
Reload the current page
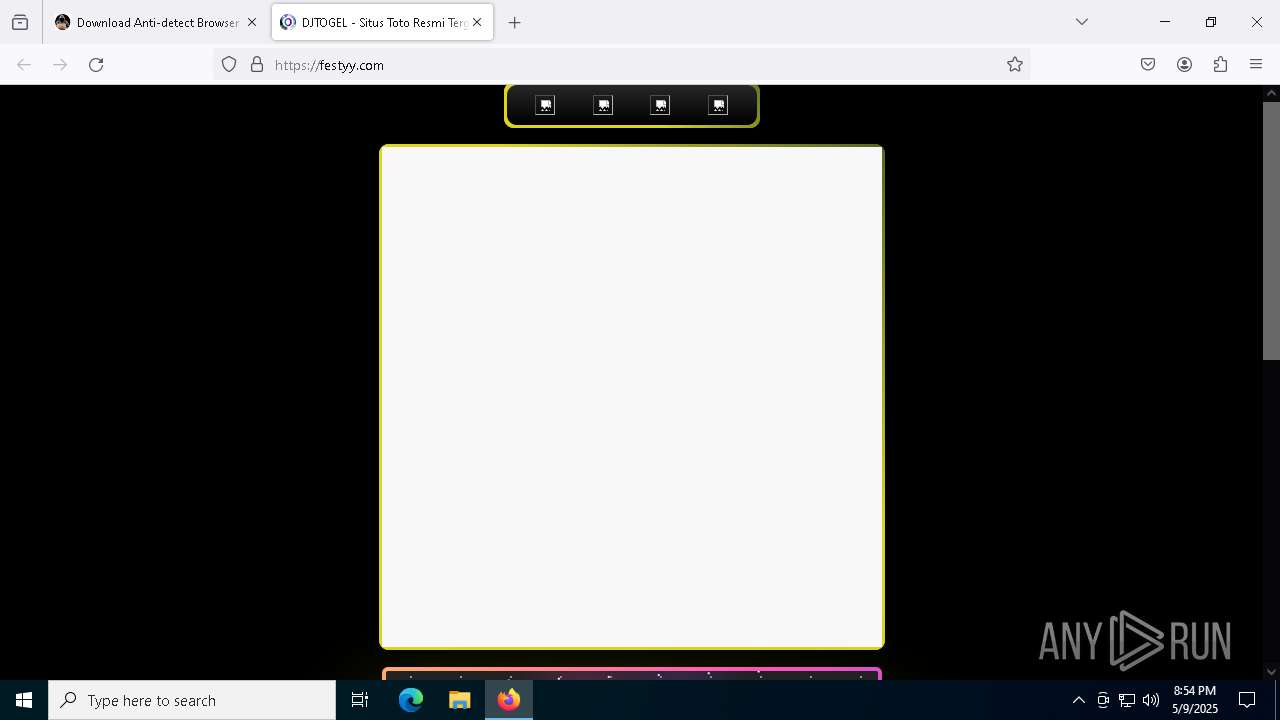(96, 64)
